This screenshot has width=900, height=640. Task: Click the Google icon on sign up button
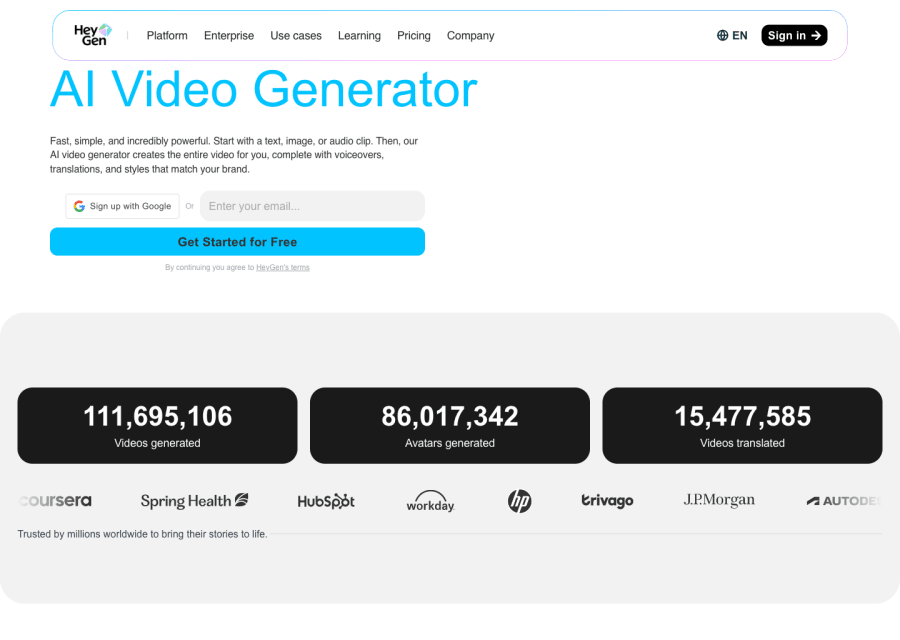pyautogui.click(x=79, y=206)
